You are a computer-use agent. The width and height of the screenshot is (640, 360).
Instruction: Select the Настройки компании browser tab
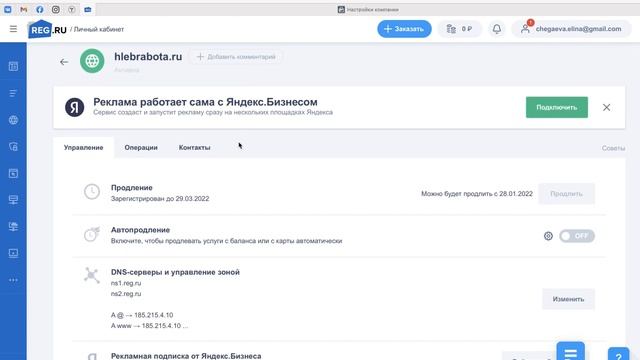coord(368,9)
